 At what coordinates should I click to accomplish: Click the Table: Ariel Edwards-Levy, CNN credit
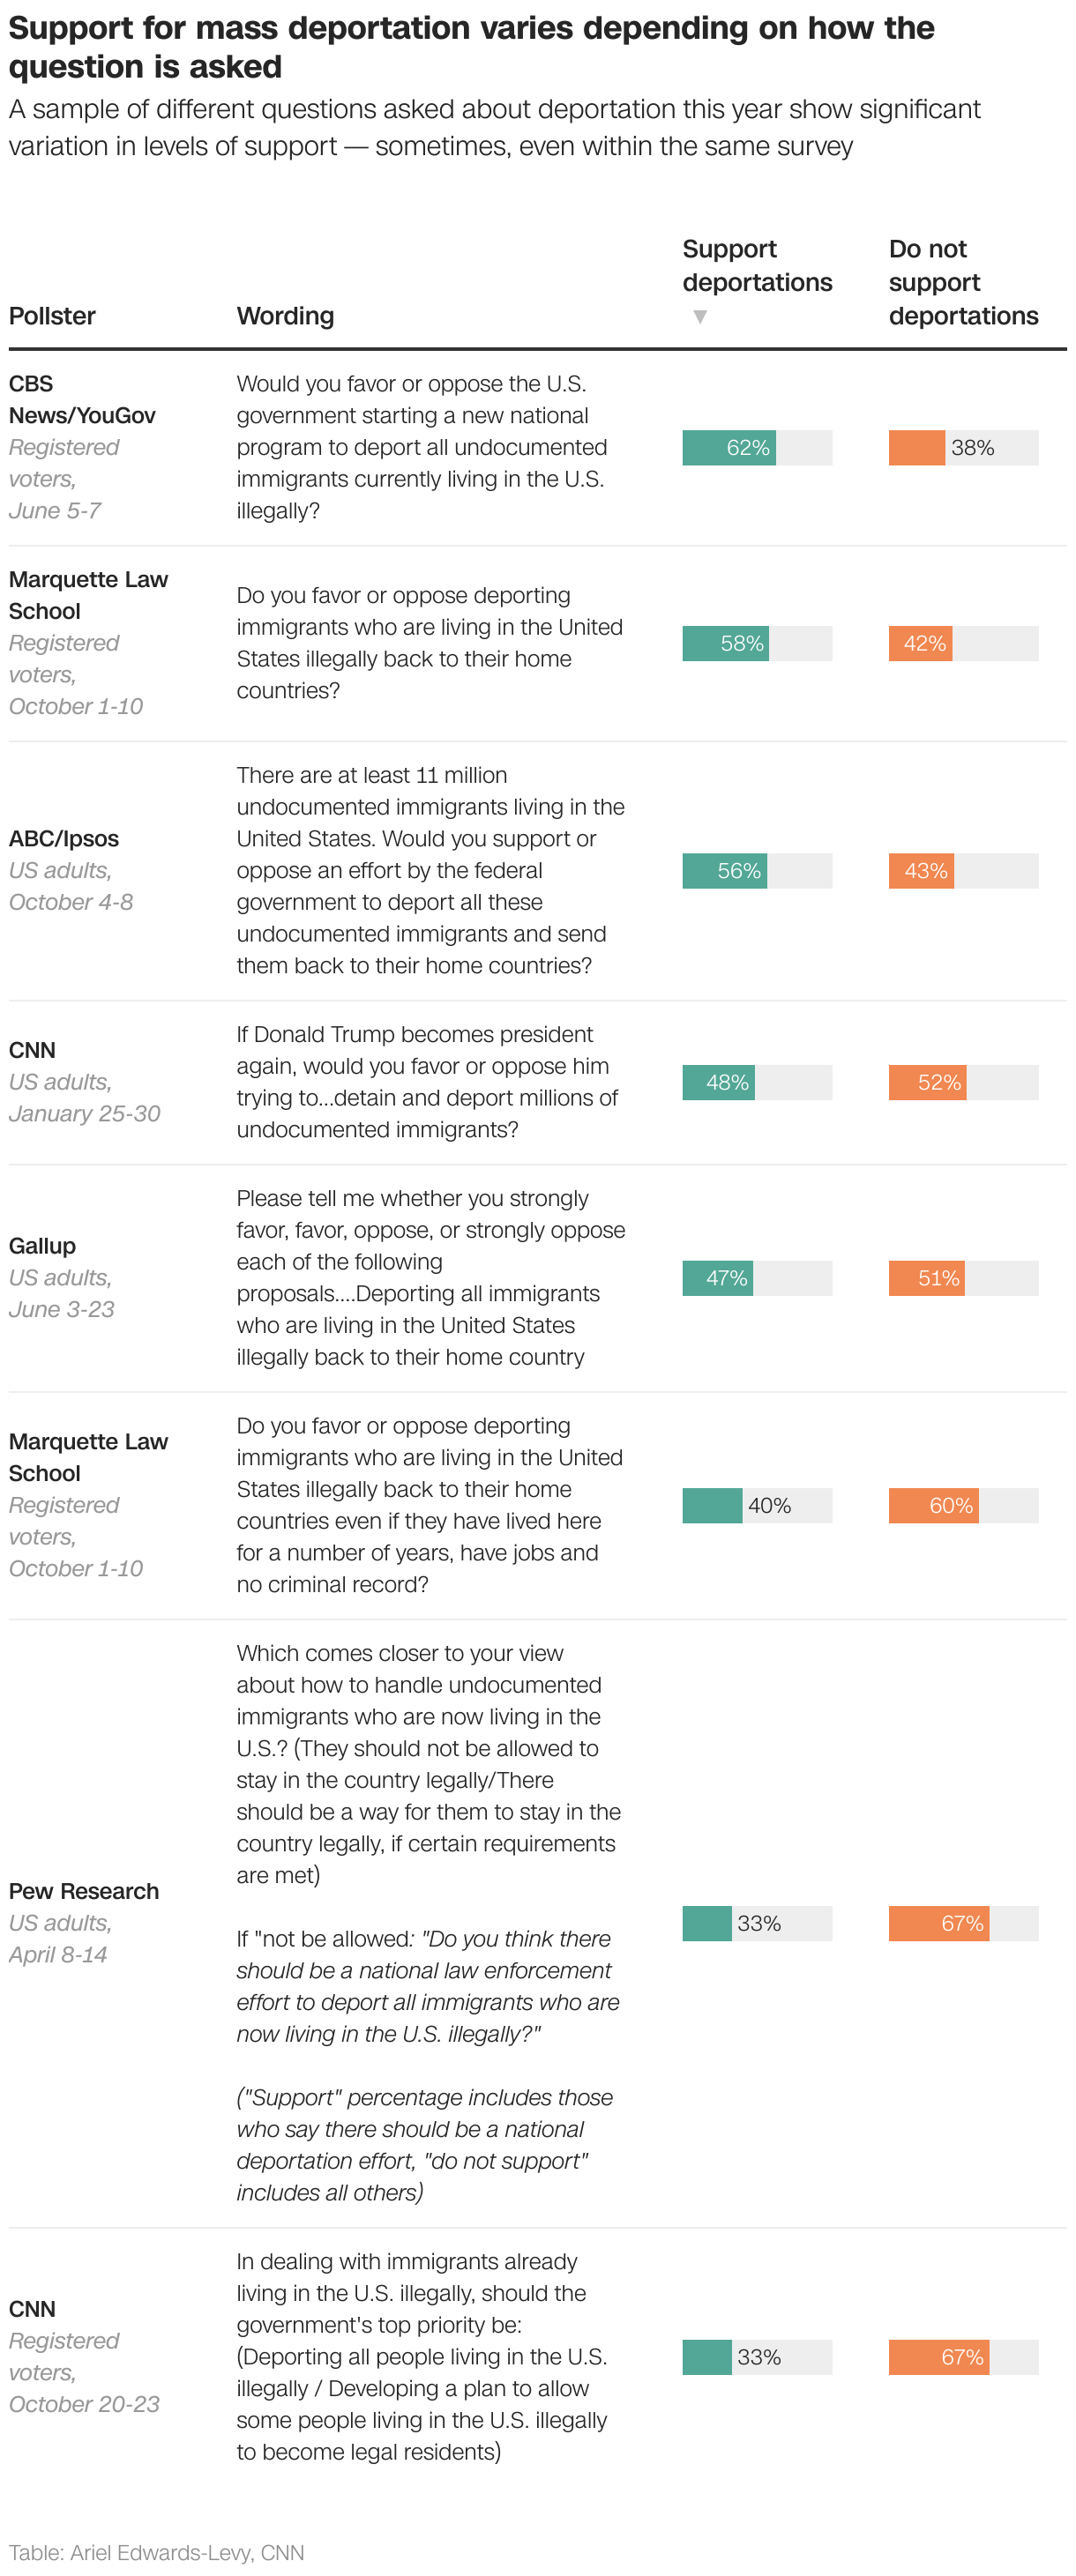[156, 2552]
